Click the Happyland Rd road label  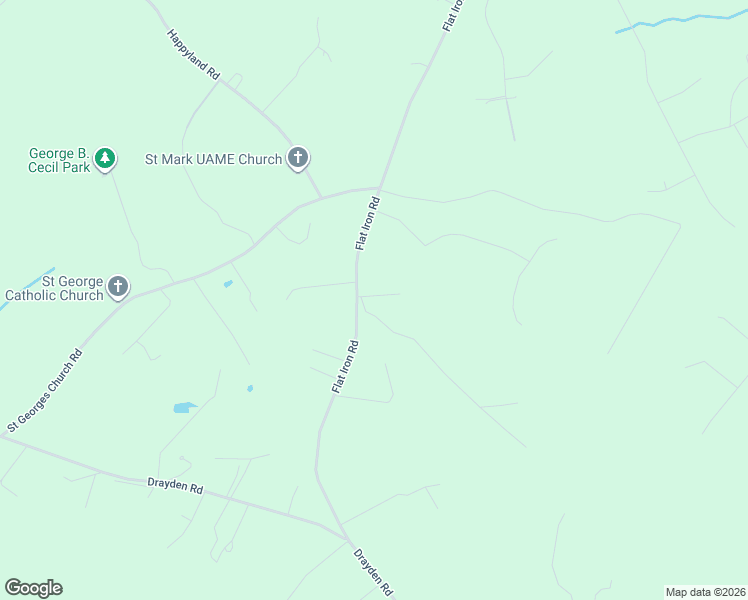[x=193, y=54]
